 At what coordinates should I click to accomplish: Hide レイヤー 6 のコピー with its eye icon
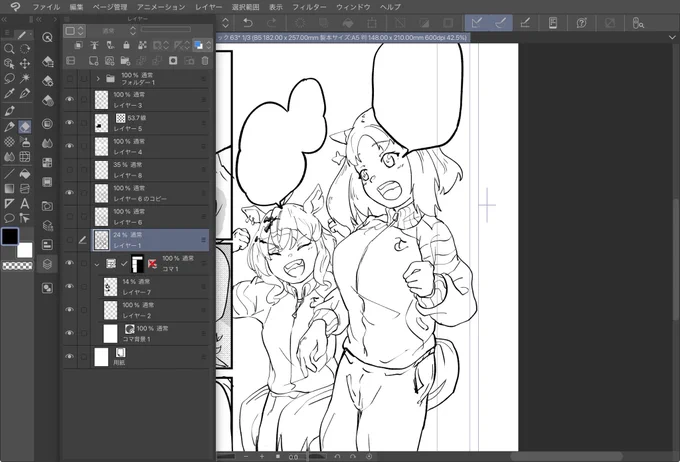click(x=69, y=193)
